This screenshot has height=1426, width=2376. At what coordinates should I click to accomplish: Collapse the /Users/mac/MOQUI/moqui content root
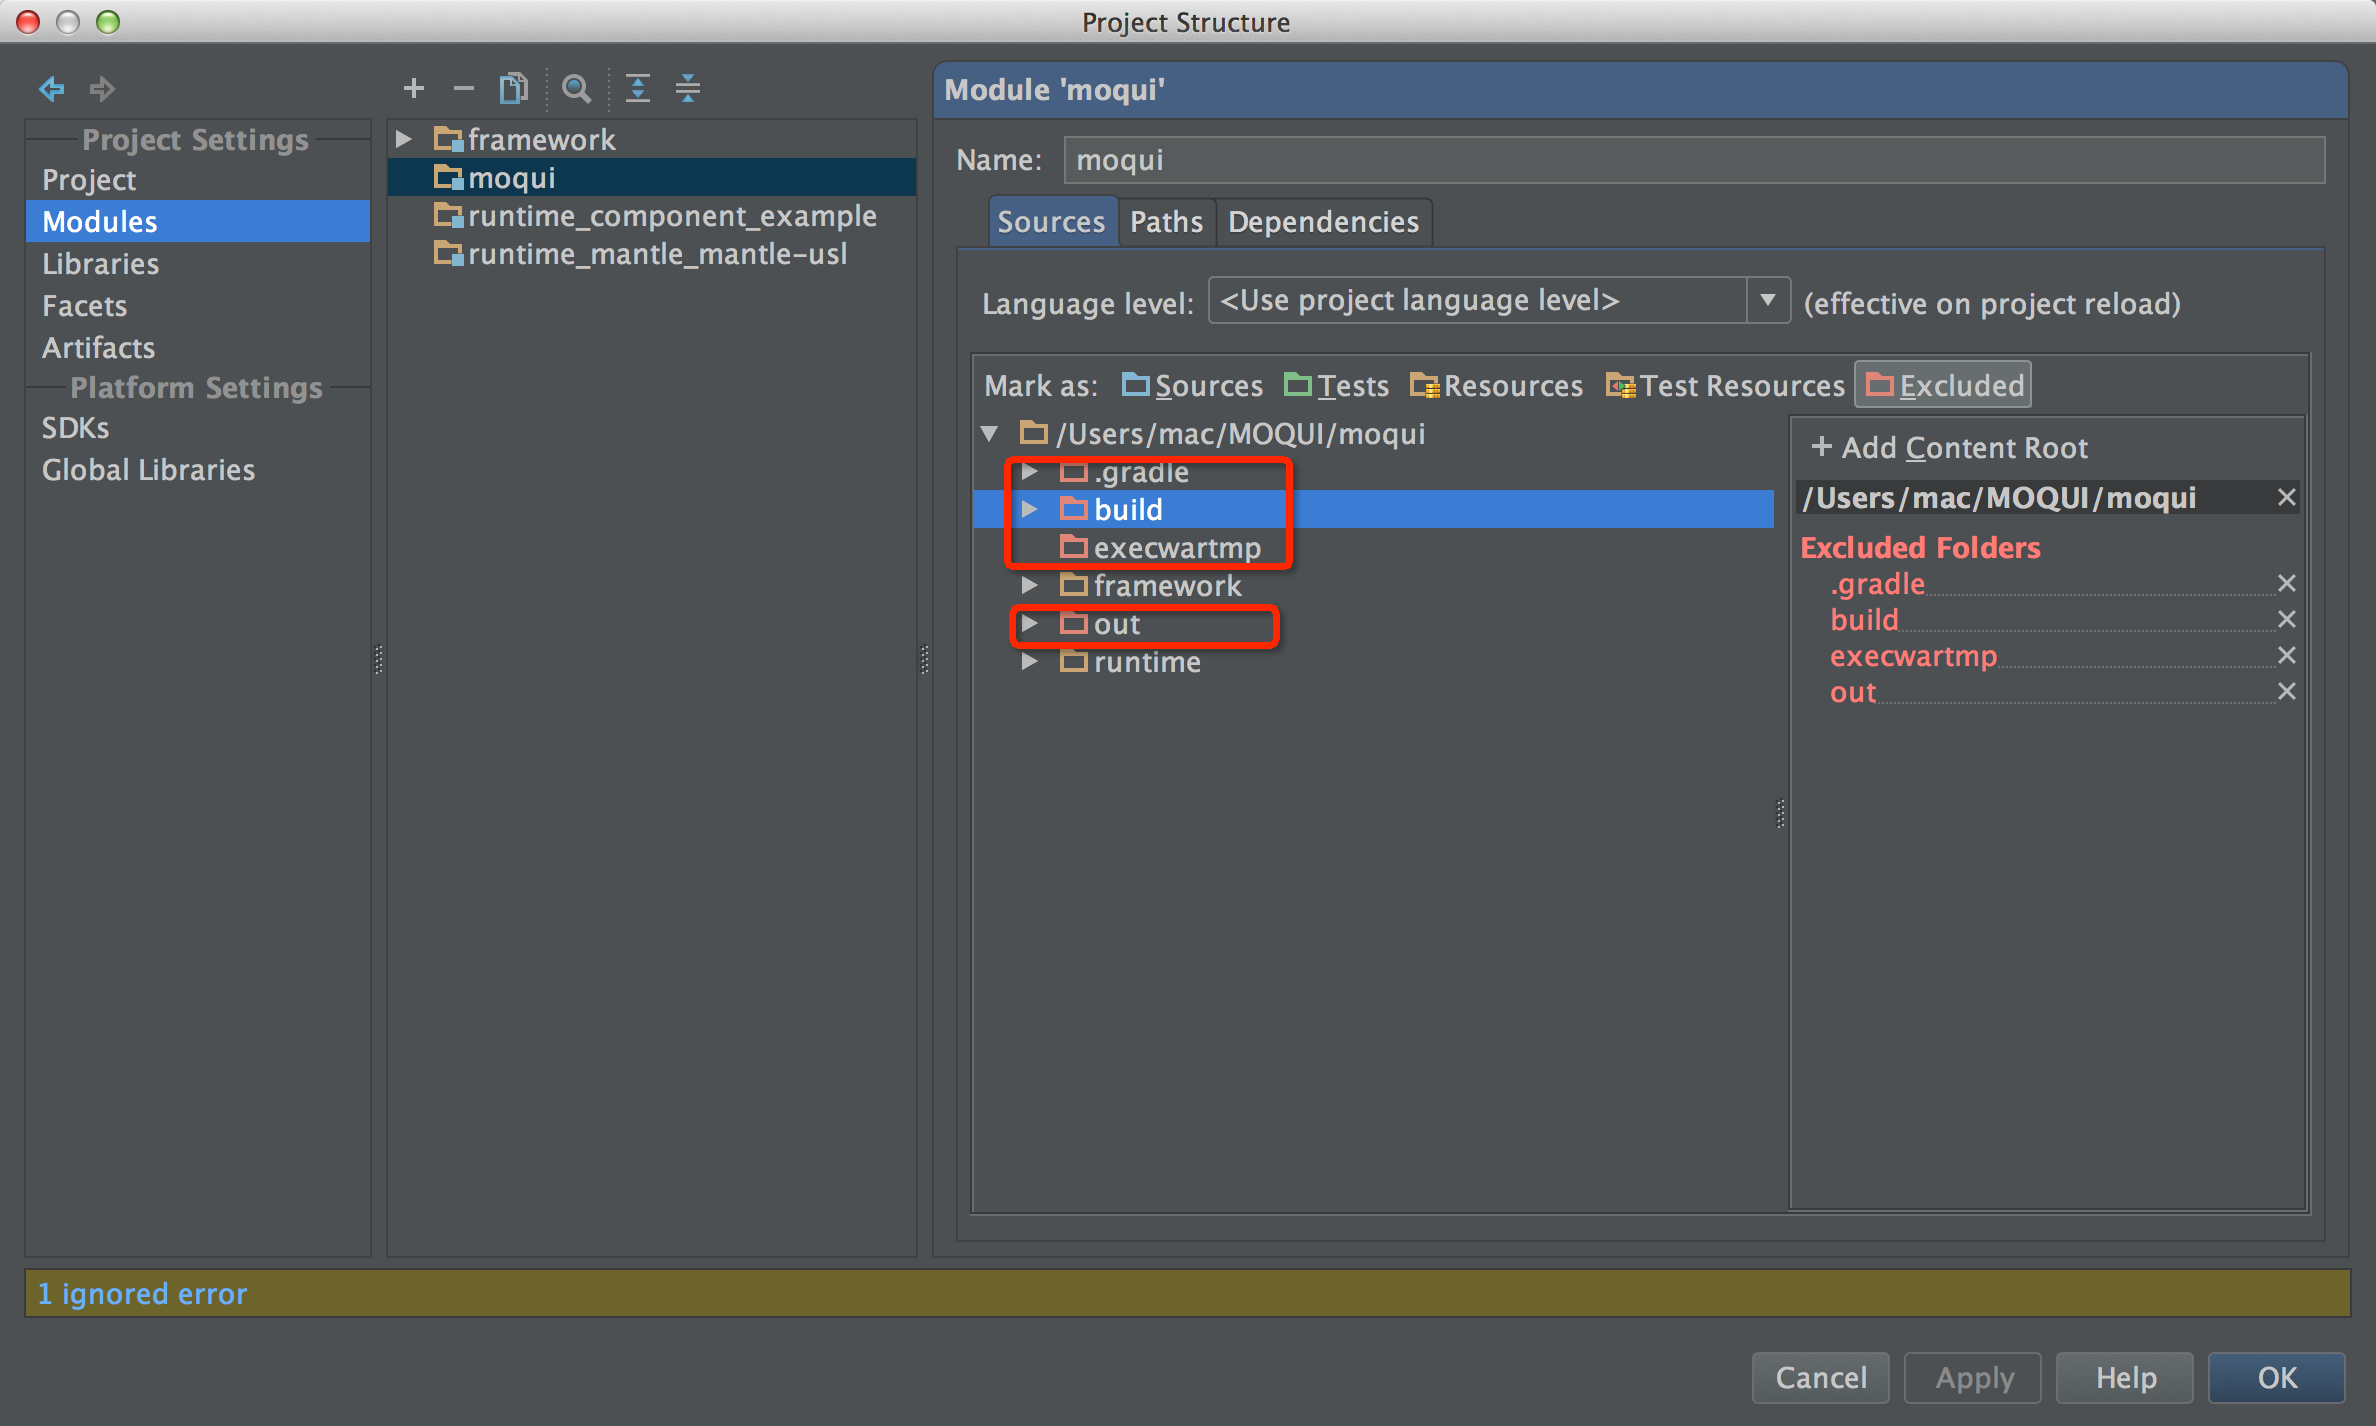990,434
